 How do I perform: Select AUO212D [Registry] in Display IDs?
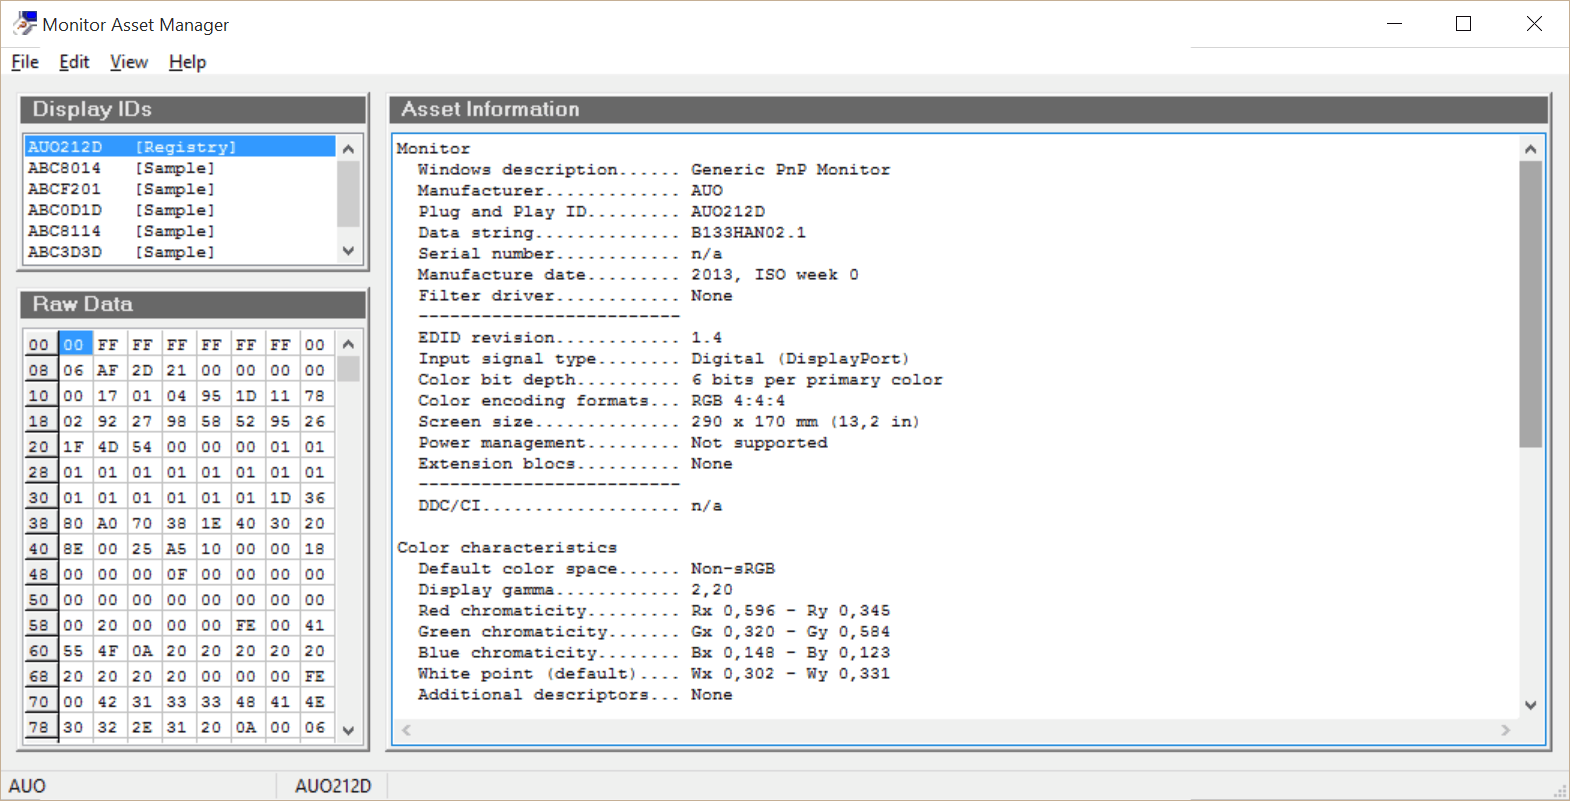[180, 147]
